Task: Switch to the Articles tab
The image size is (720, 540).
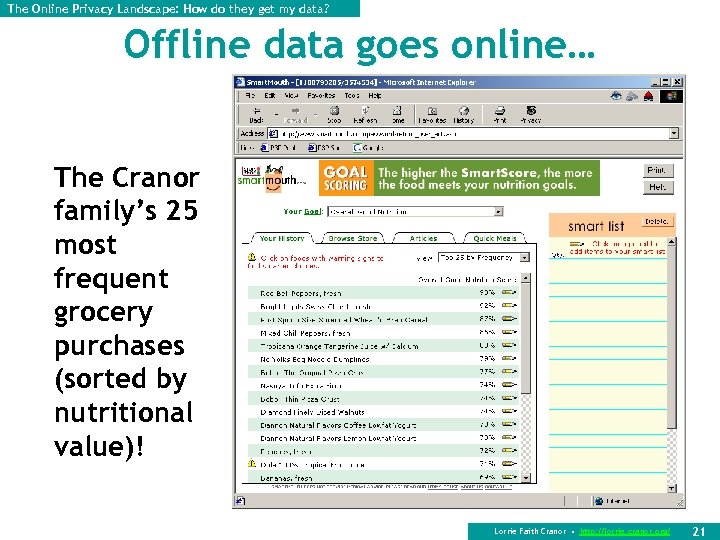Action: pos(423,238)
